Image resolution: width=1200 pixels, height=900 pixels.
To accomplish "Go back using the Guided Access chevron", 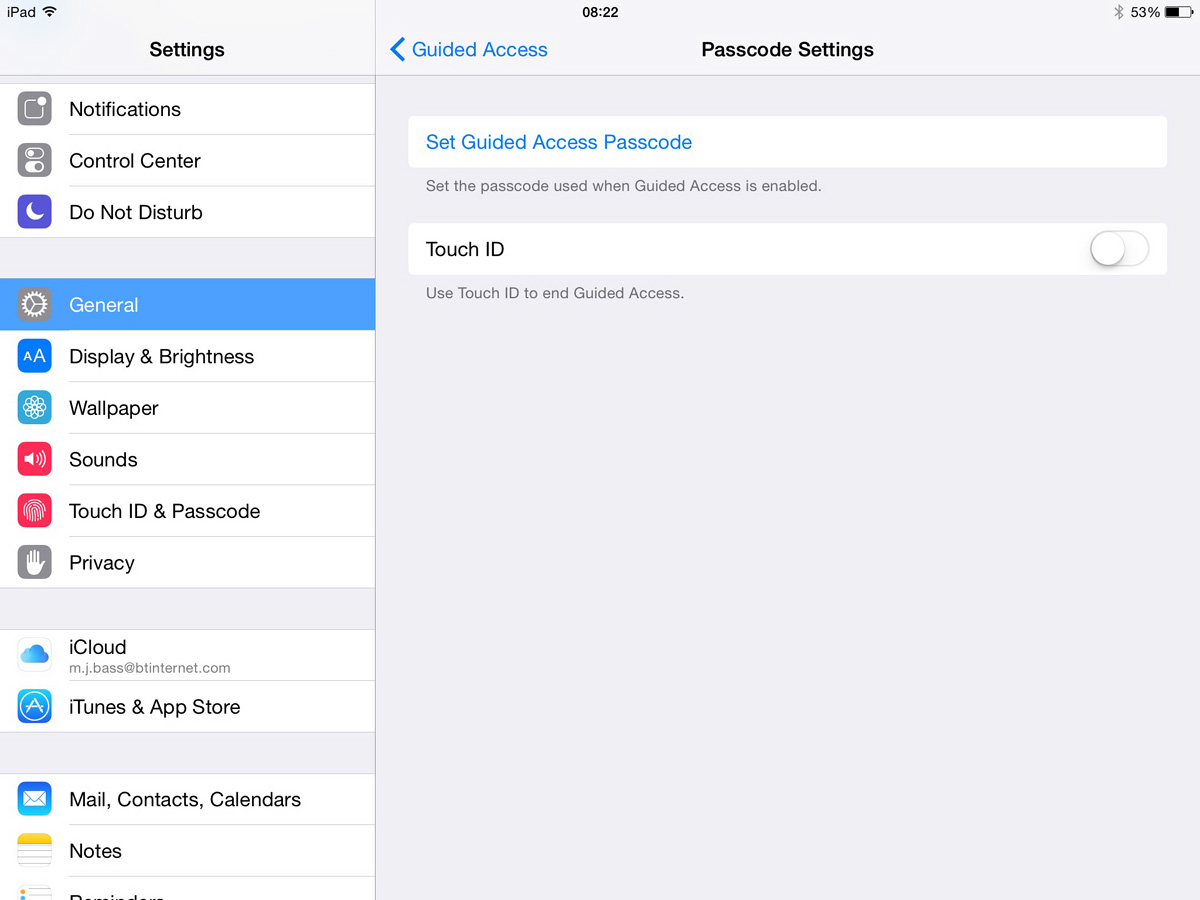I will [397, 49].
